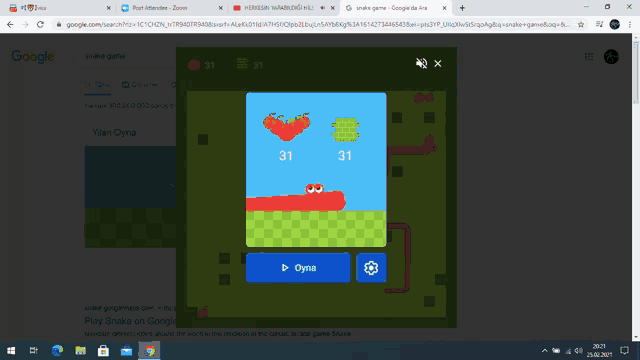Viewport: 640px width, 360px height.
Task: Open the Chrome three-dot menu
Action: coord(630,24)
